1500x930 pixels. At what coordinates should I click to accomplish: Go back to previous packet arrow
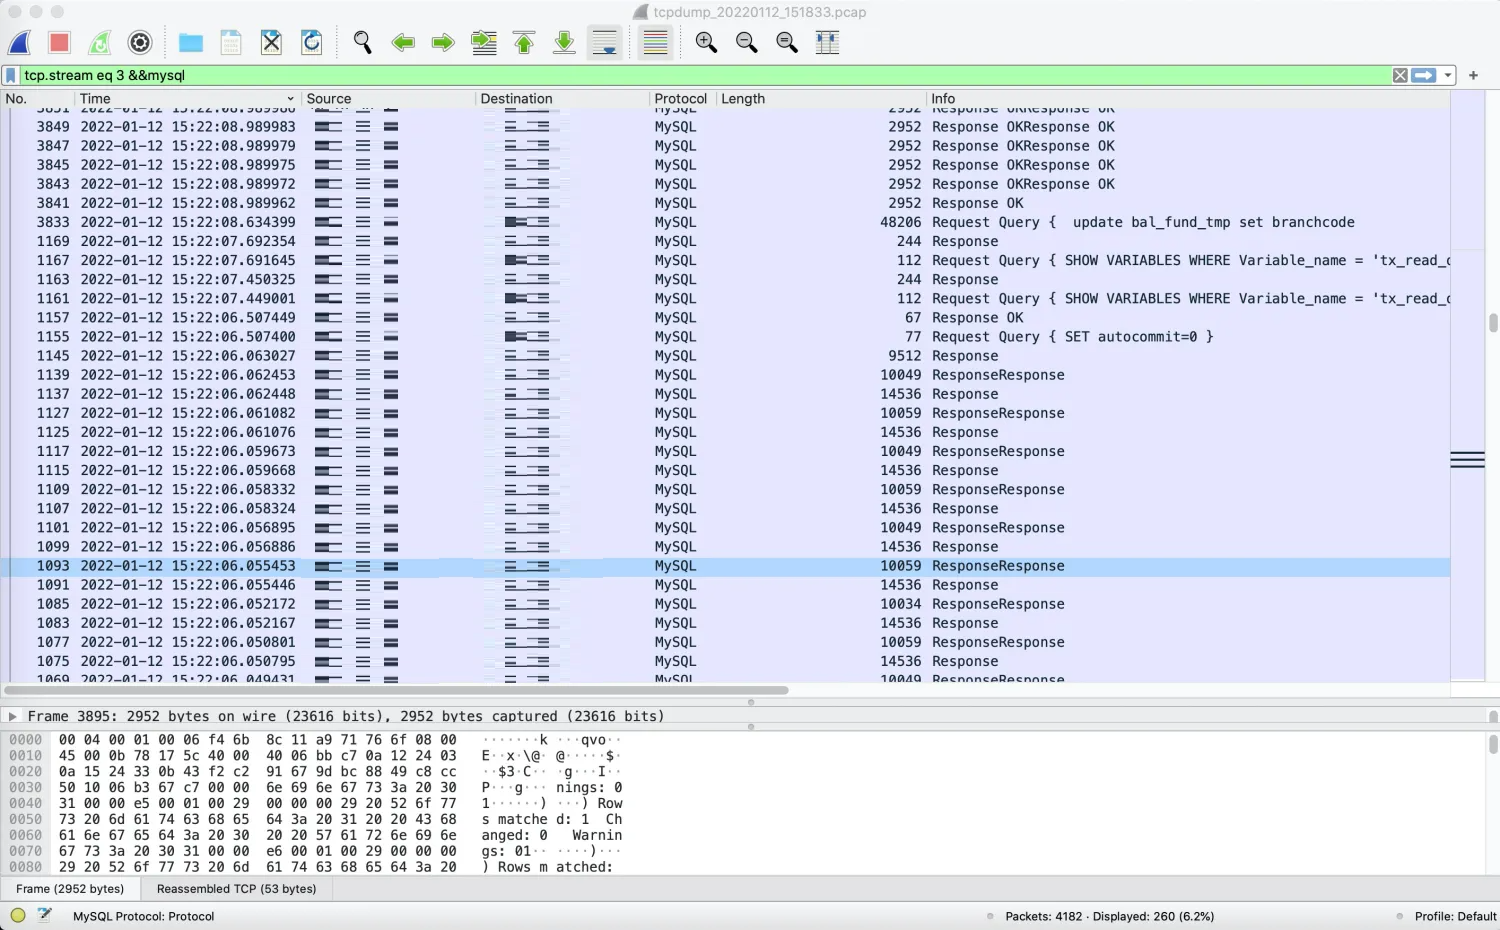pyautogui.click(x=403, y=42)
